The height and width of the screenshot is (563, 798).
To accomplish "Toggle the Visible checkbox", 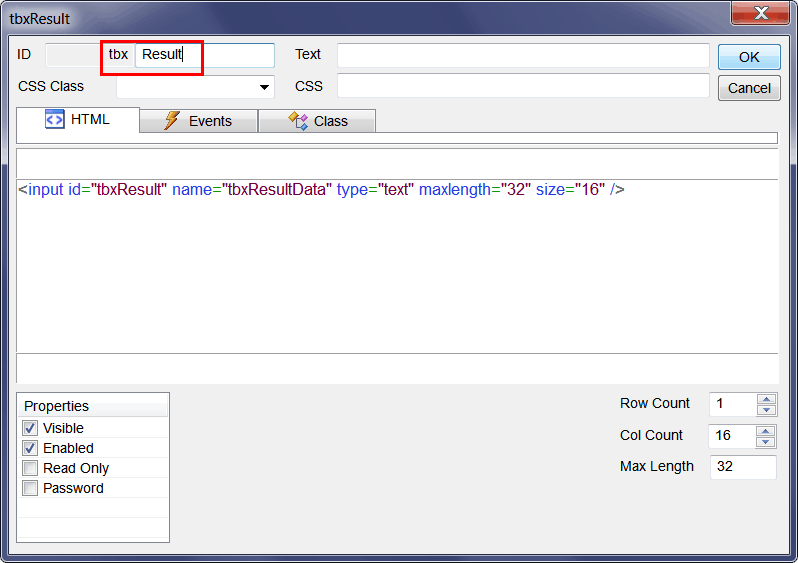I will coord(30,428).
